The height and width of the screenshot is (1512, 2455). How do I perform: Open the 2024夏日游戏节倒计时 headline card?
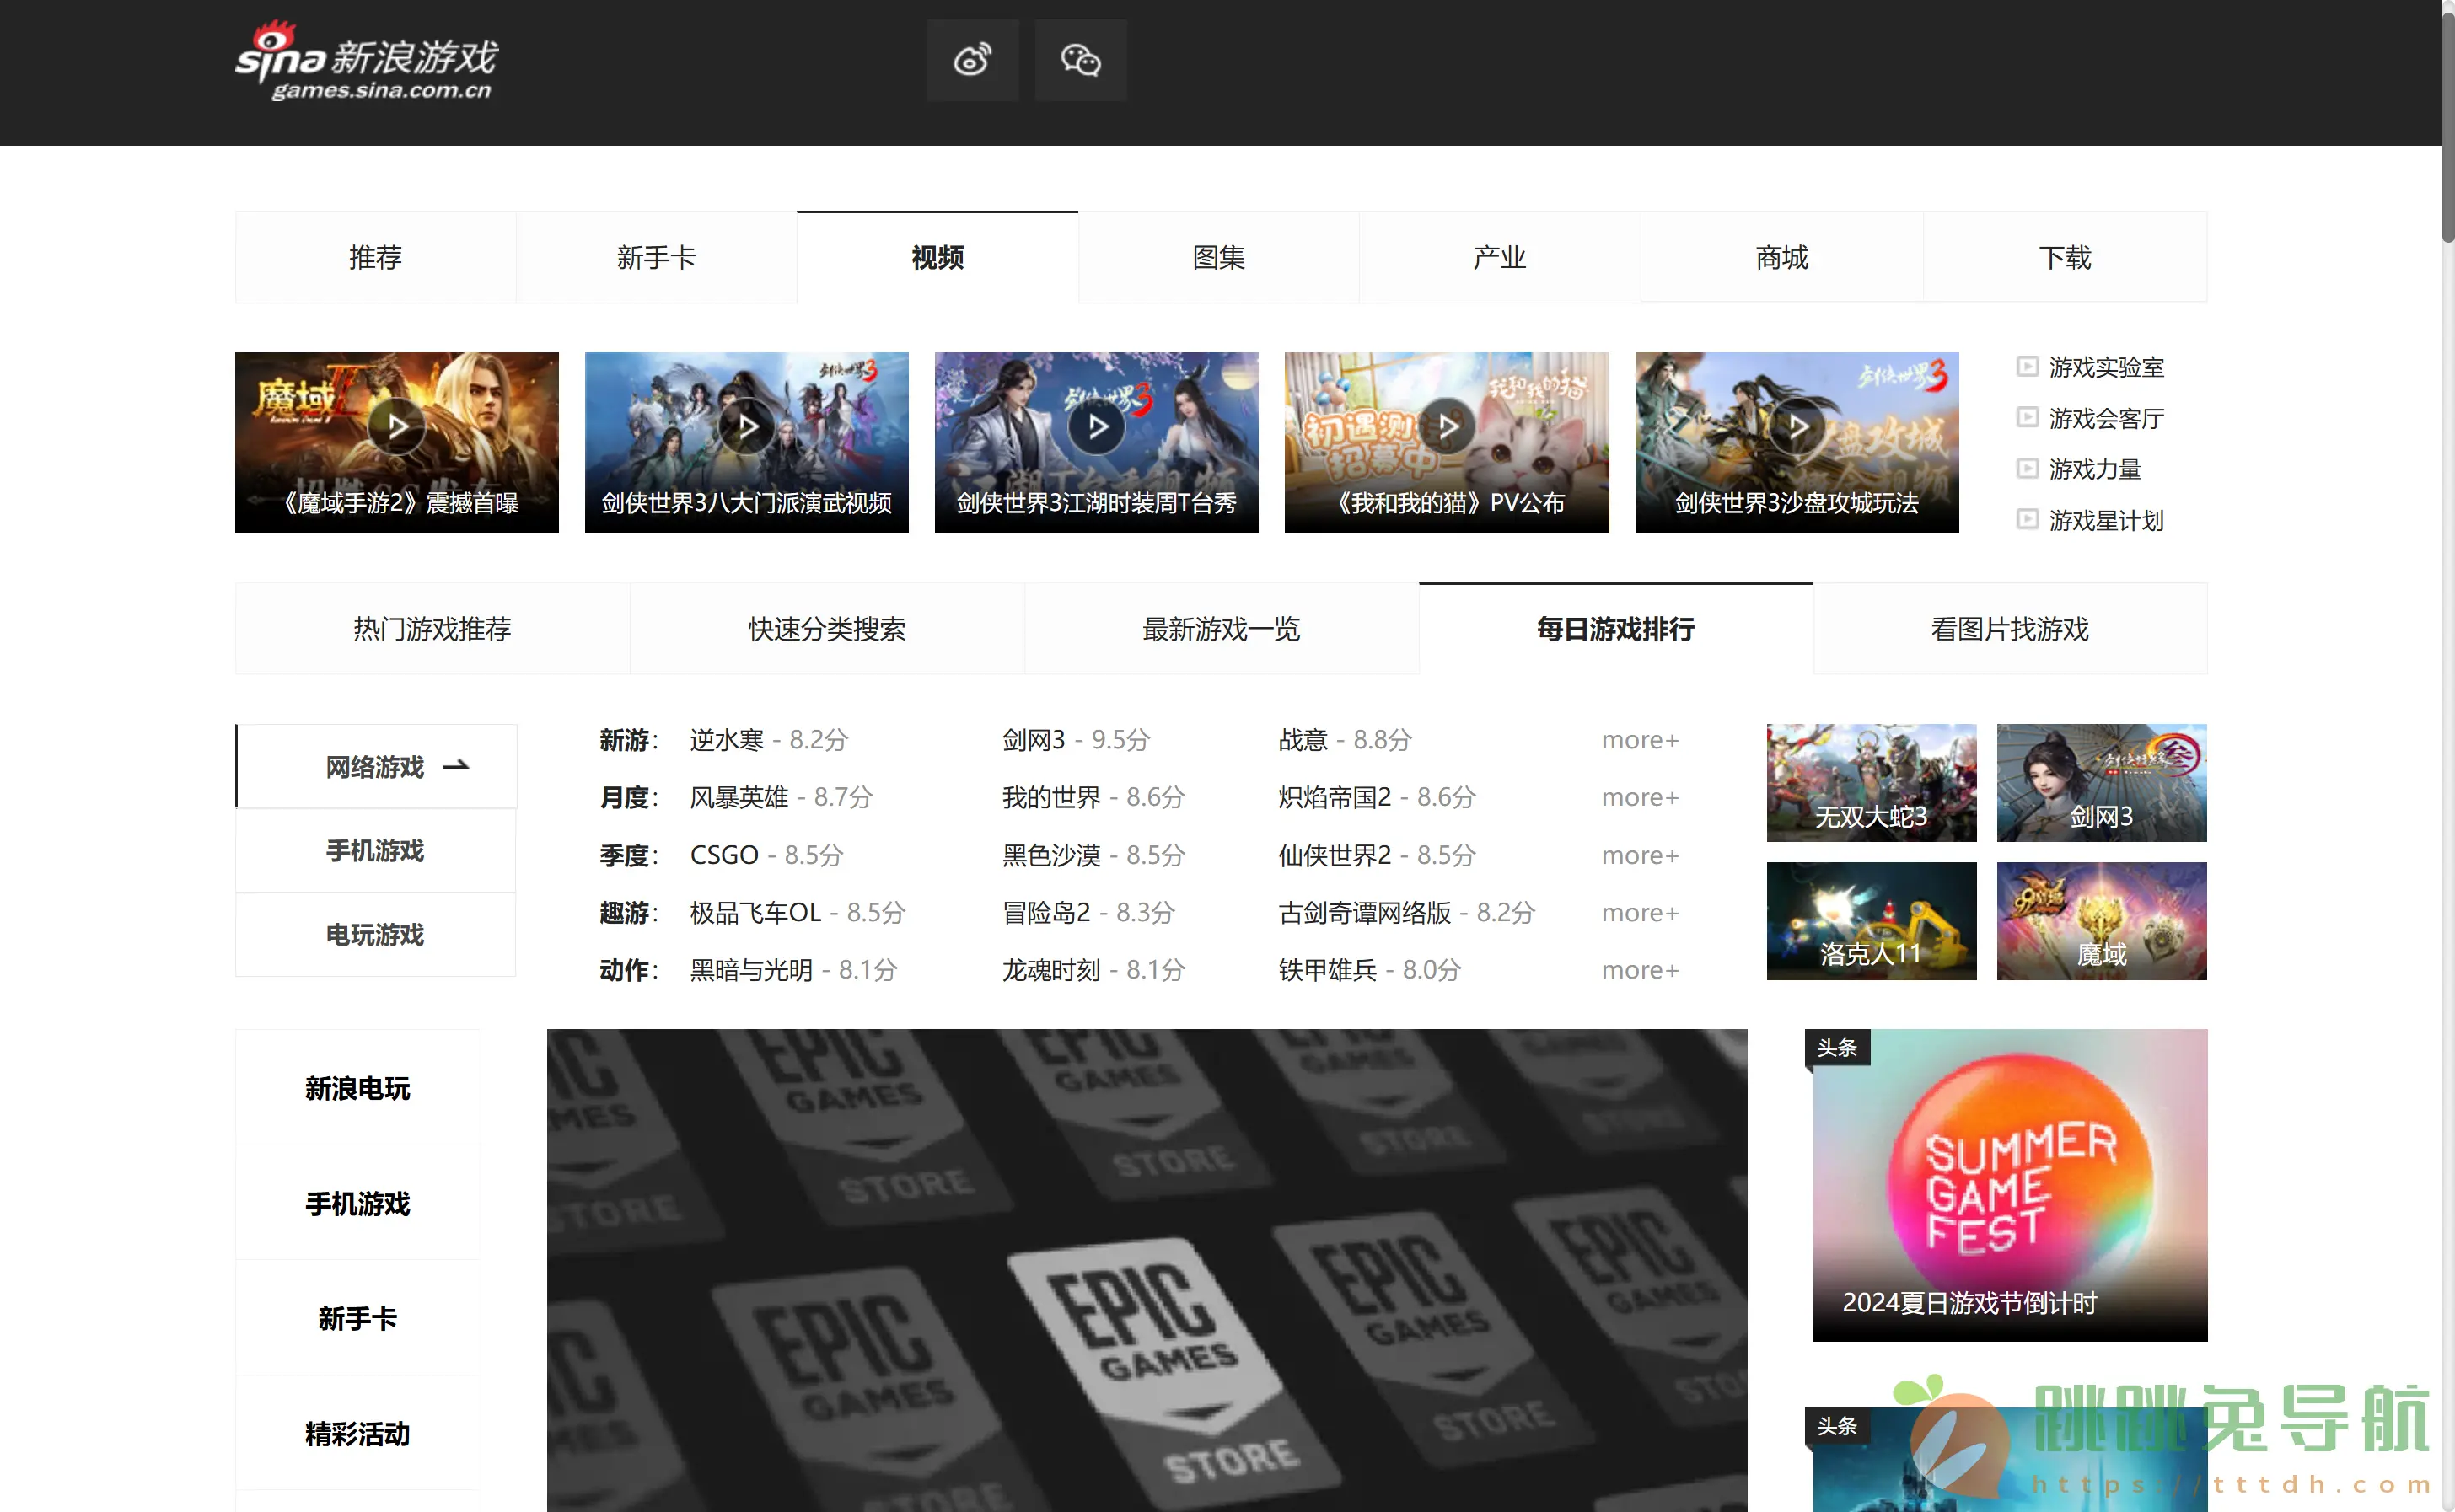point(2010,1185)
